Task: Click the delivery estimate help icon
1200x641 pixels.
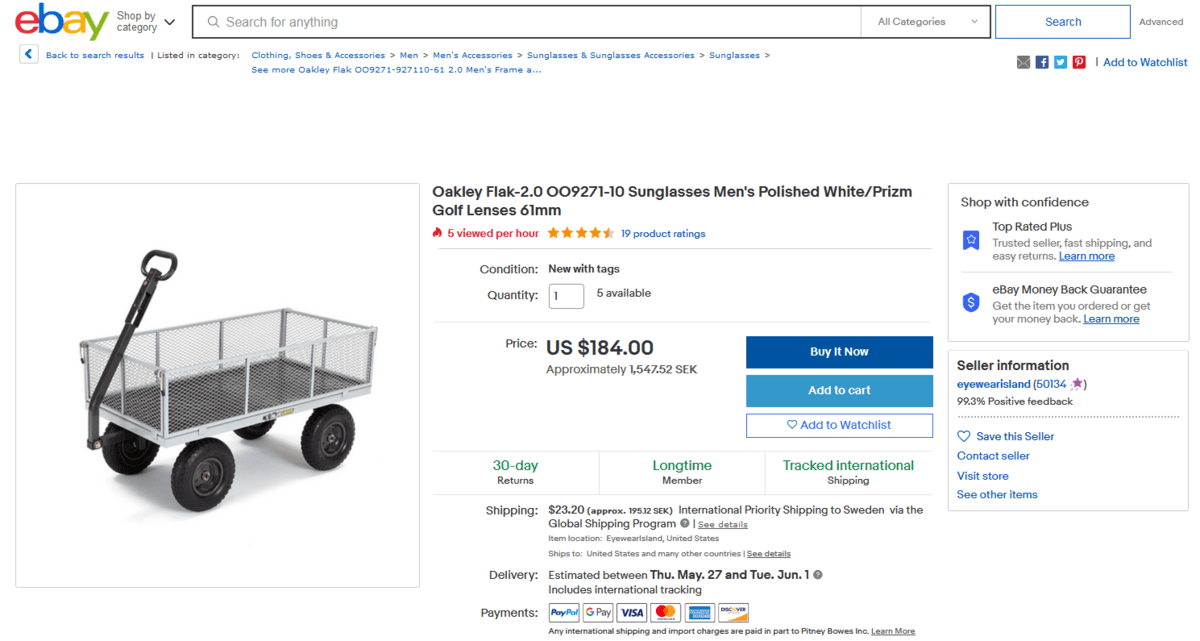Action: 818,575
